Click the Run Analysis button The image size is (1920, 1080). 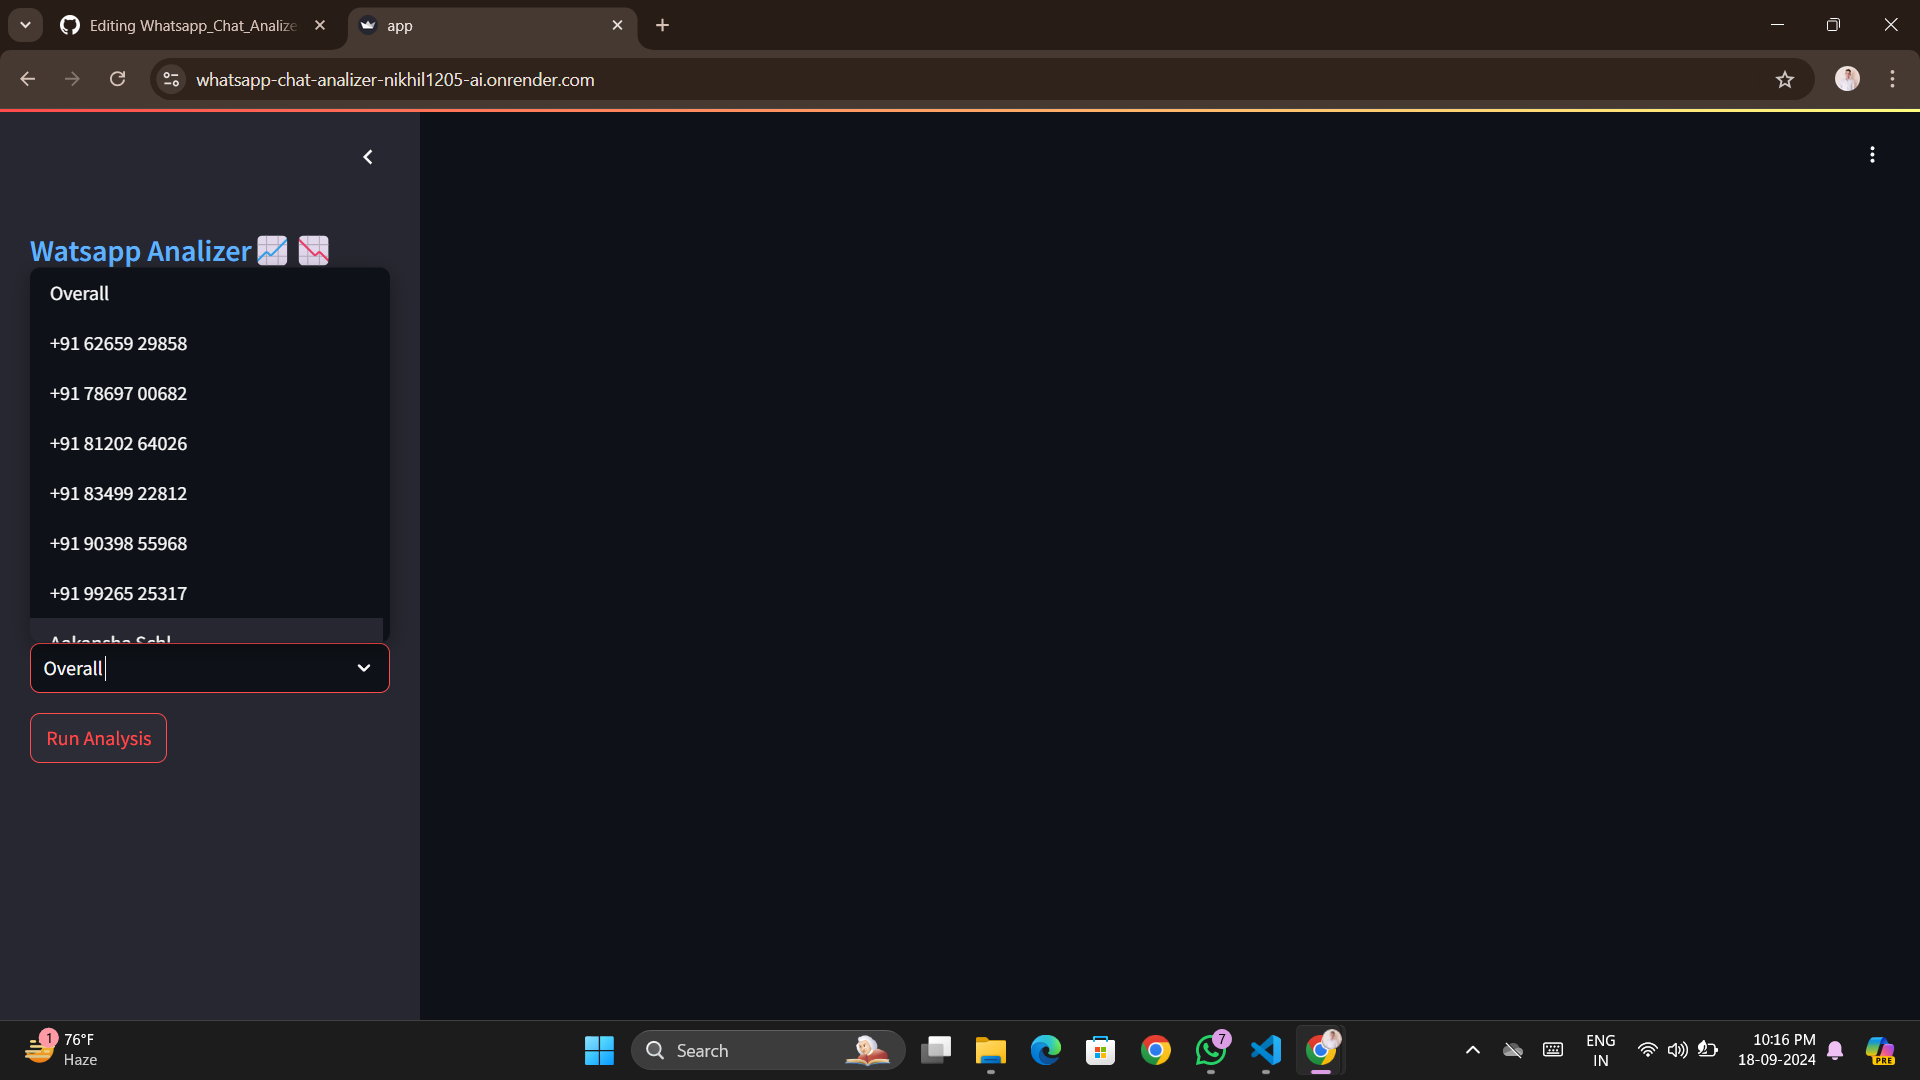pyautogui.click(x=98, y=738)
